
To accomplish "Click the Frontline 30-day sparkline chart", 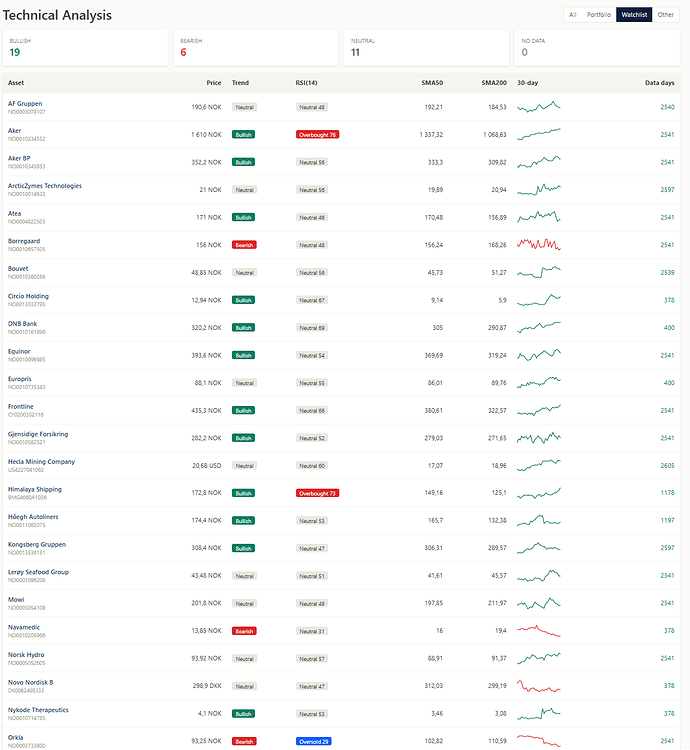I will 538,410.
